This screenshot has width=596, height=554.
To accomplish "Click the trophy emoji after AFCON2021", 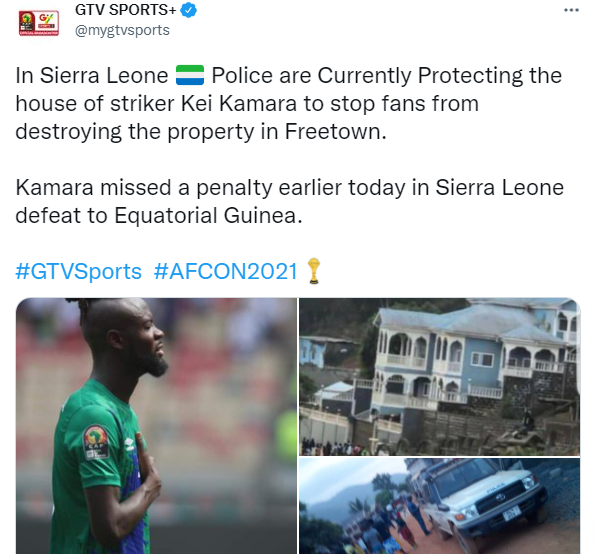I will (x=314, y=271).
